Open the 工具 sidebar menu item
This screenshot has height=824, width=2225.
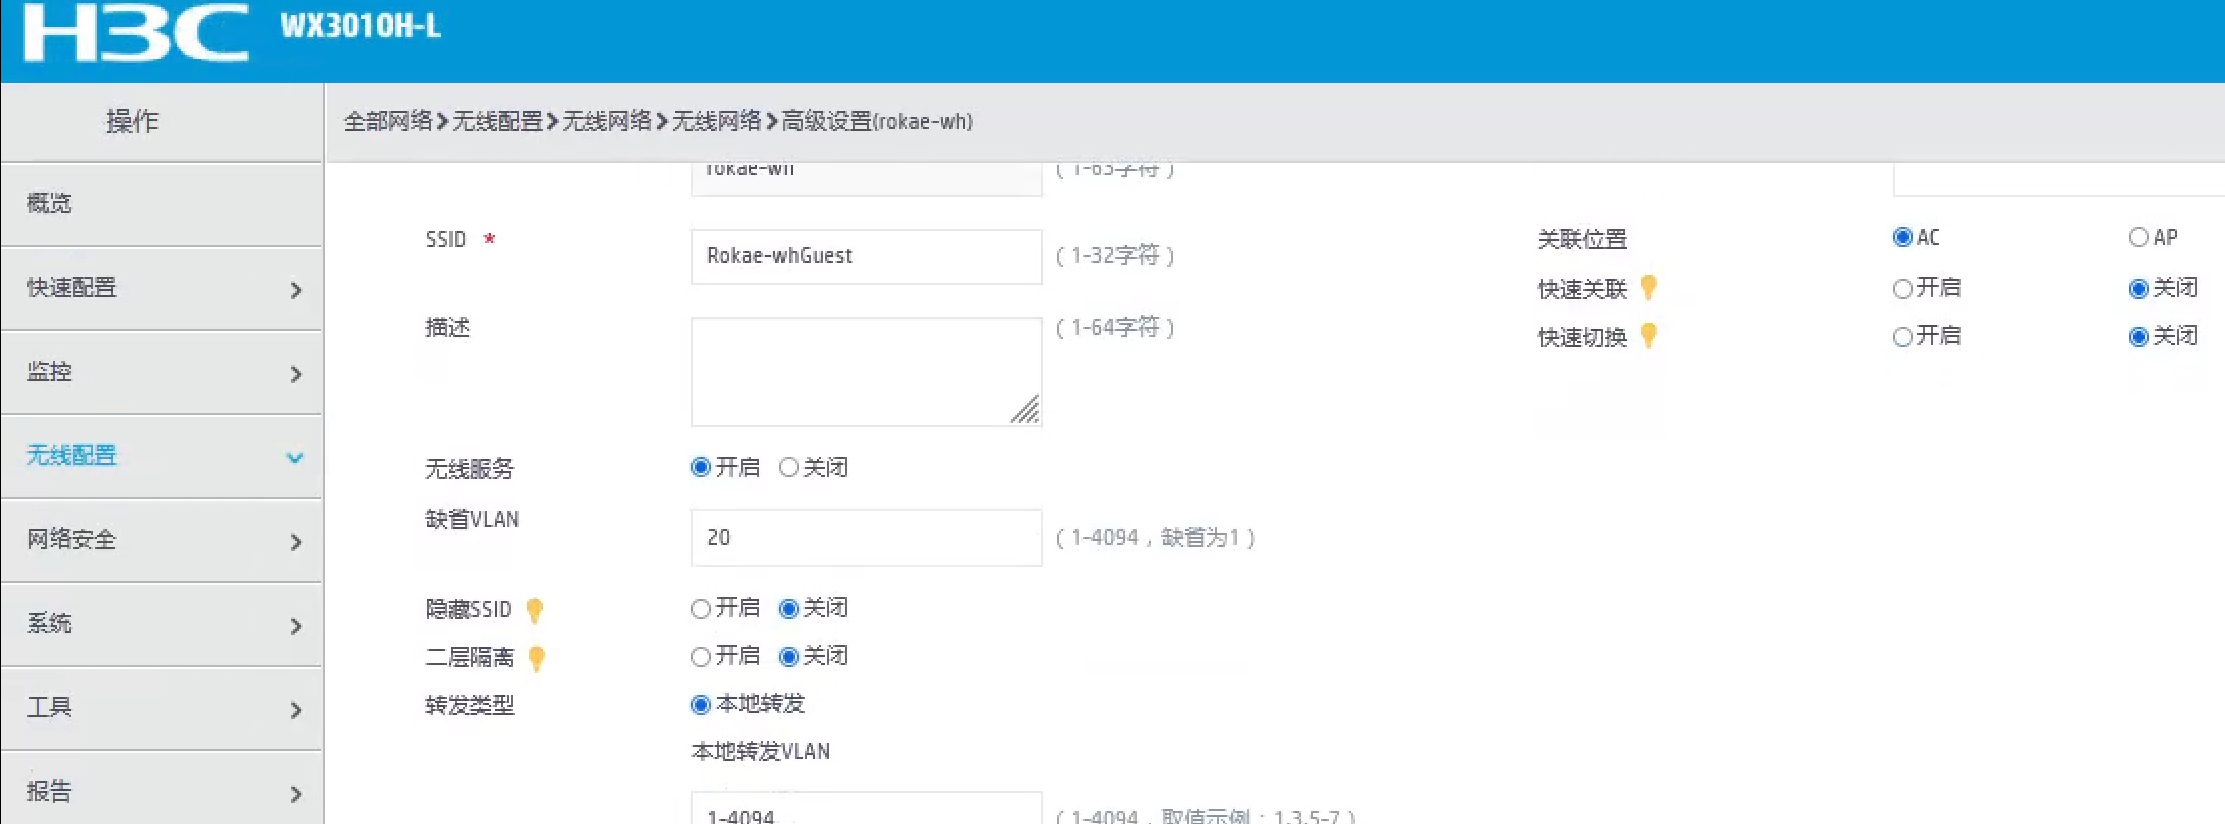(x=162, y=708)
